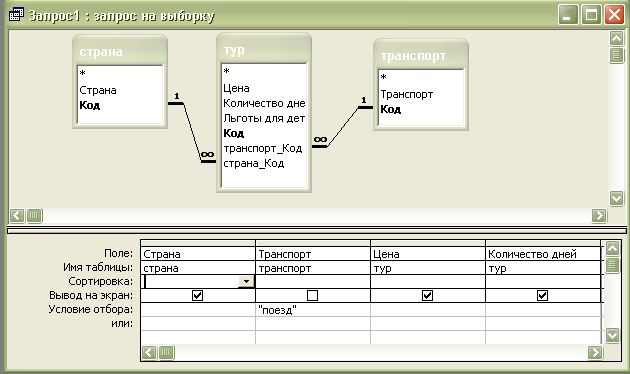The image size is (630, 374).
Task: Select the asterisk in транспорт table
Action: pos(384,77)
